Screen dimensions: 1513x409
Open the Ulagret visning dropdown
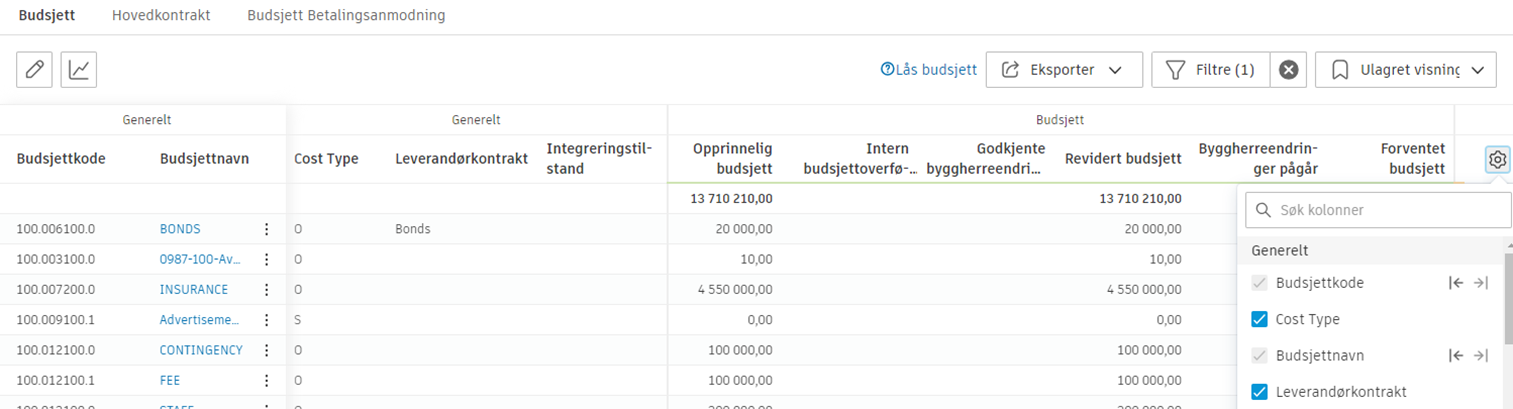1405,70
